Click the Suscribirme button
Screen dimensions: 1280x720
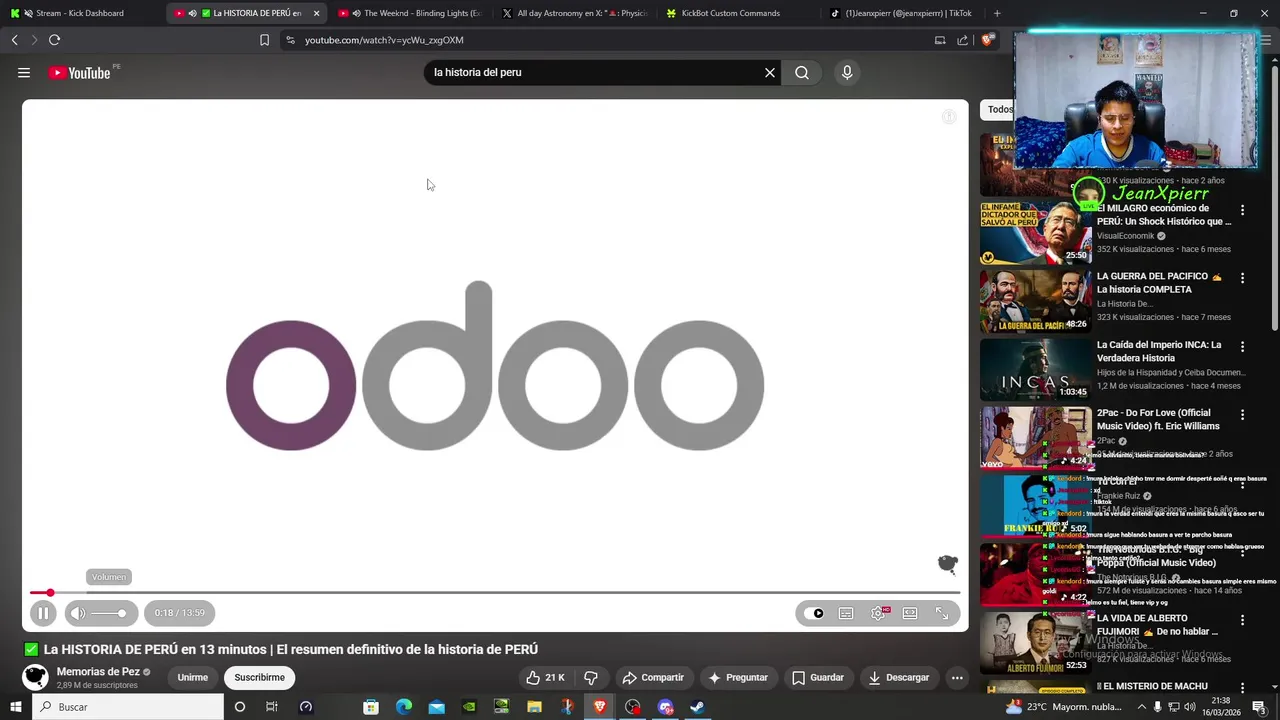pos(259,678)
